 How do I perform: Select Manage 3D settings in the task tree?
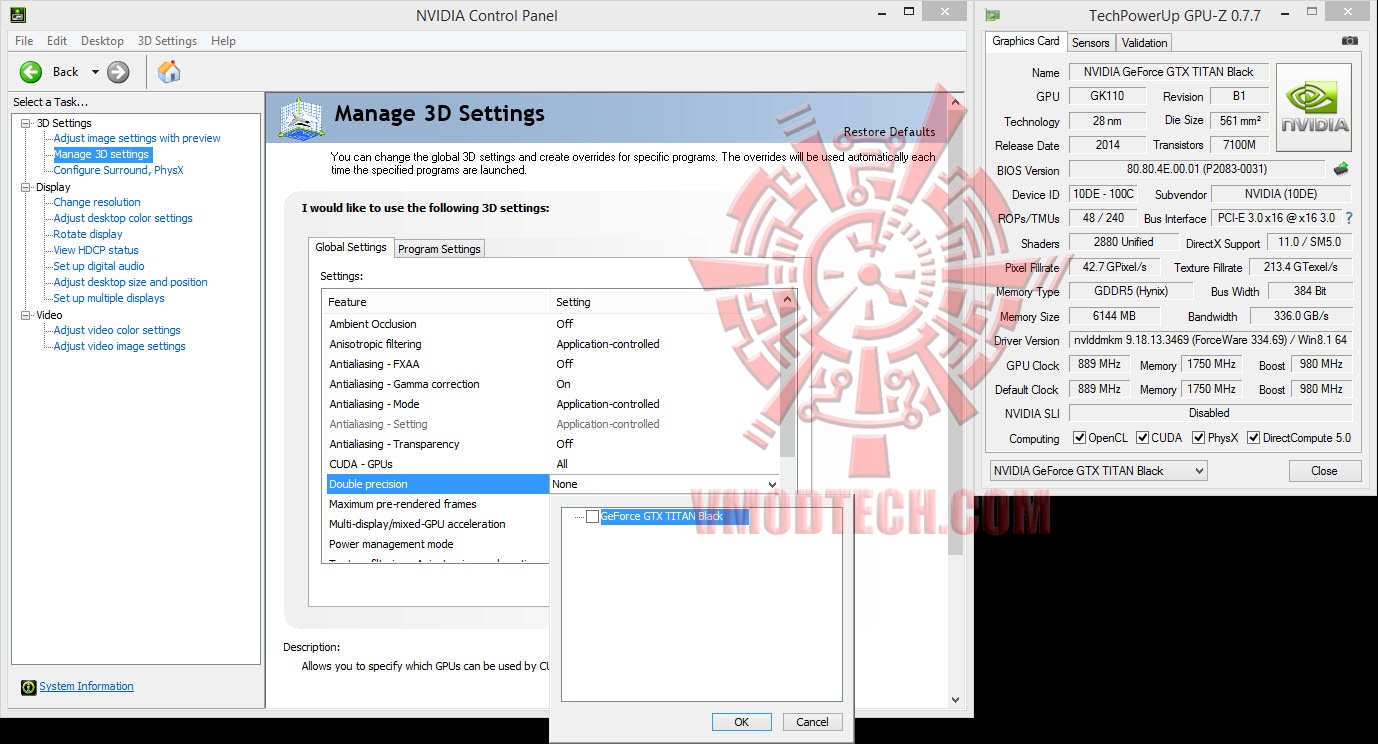(101, 155)
